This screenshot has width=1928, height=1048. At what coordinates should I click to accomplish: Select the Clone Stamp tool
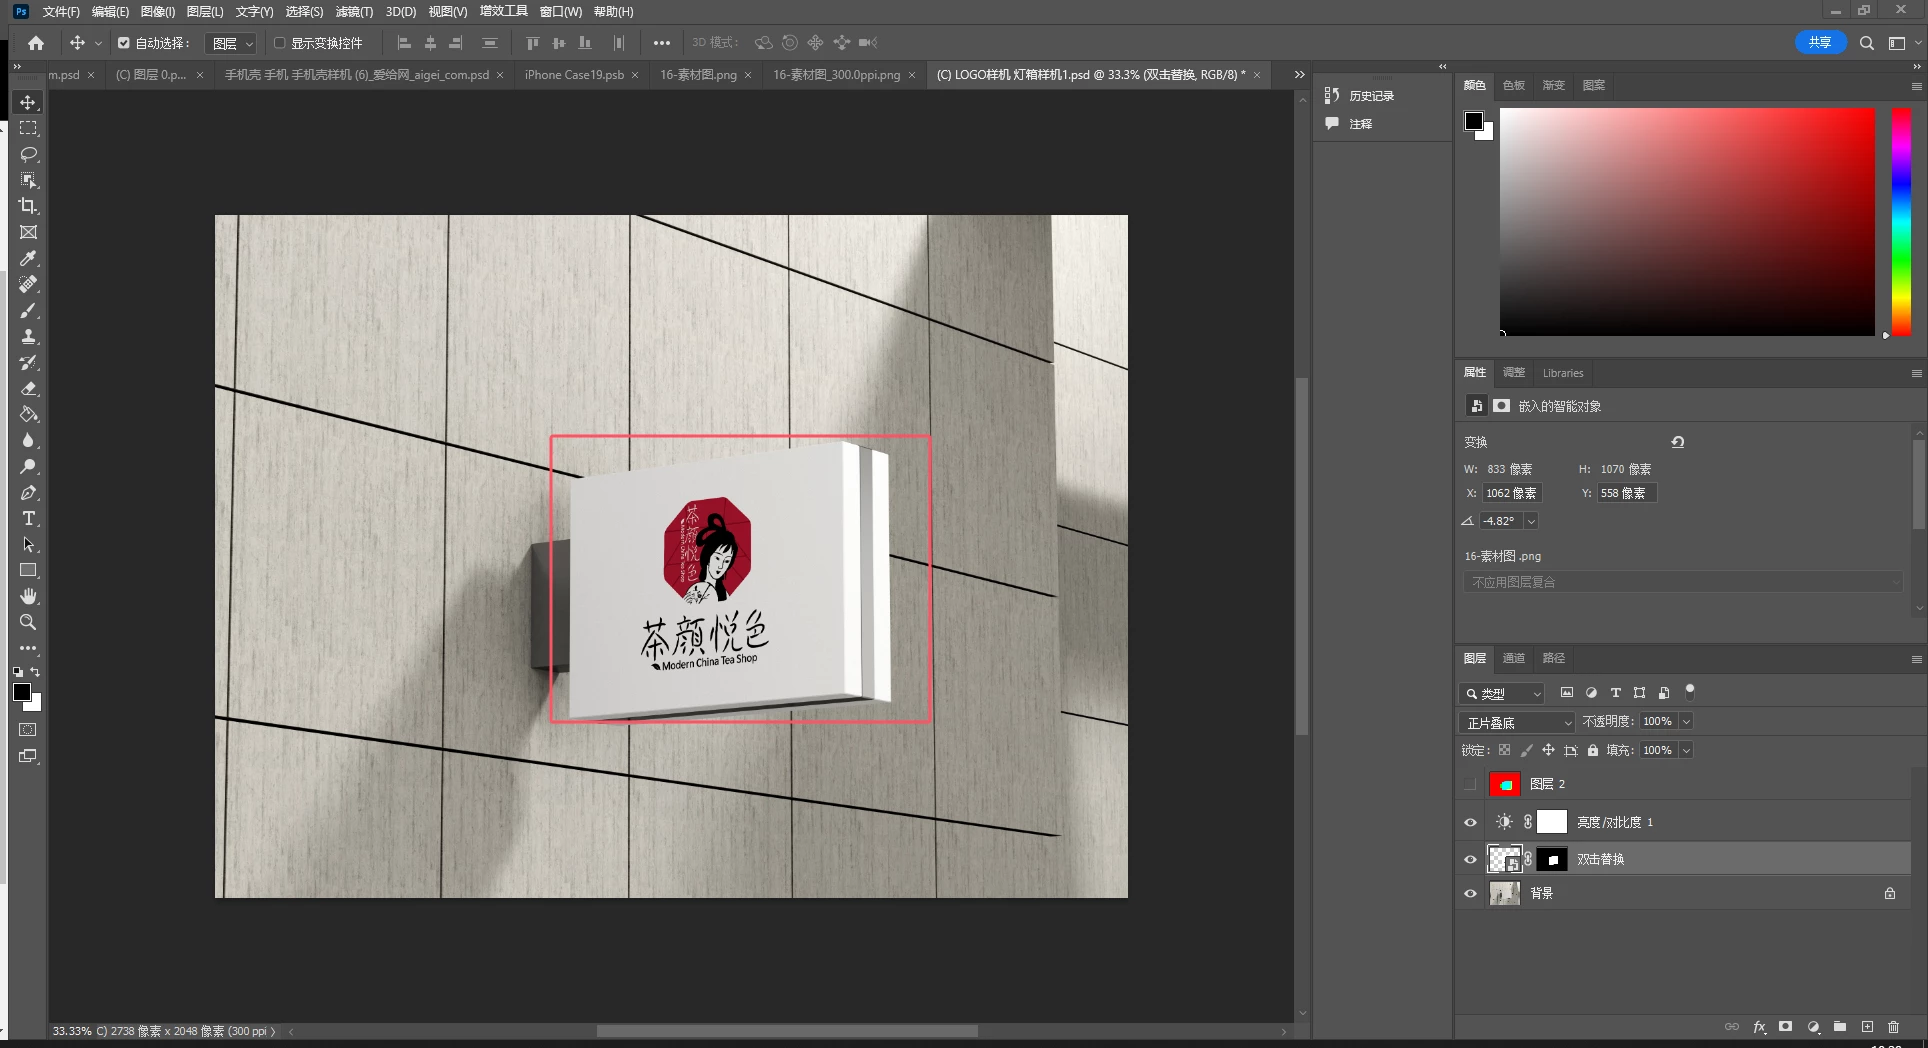point(28,336)
